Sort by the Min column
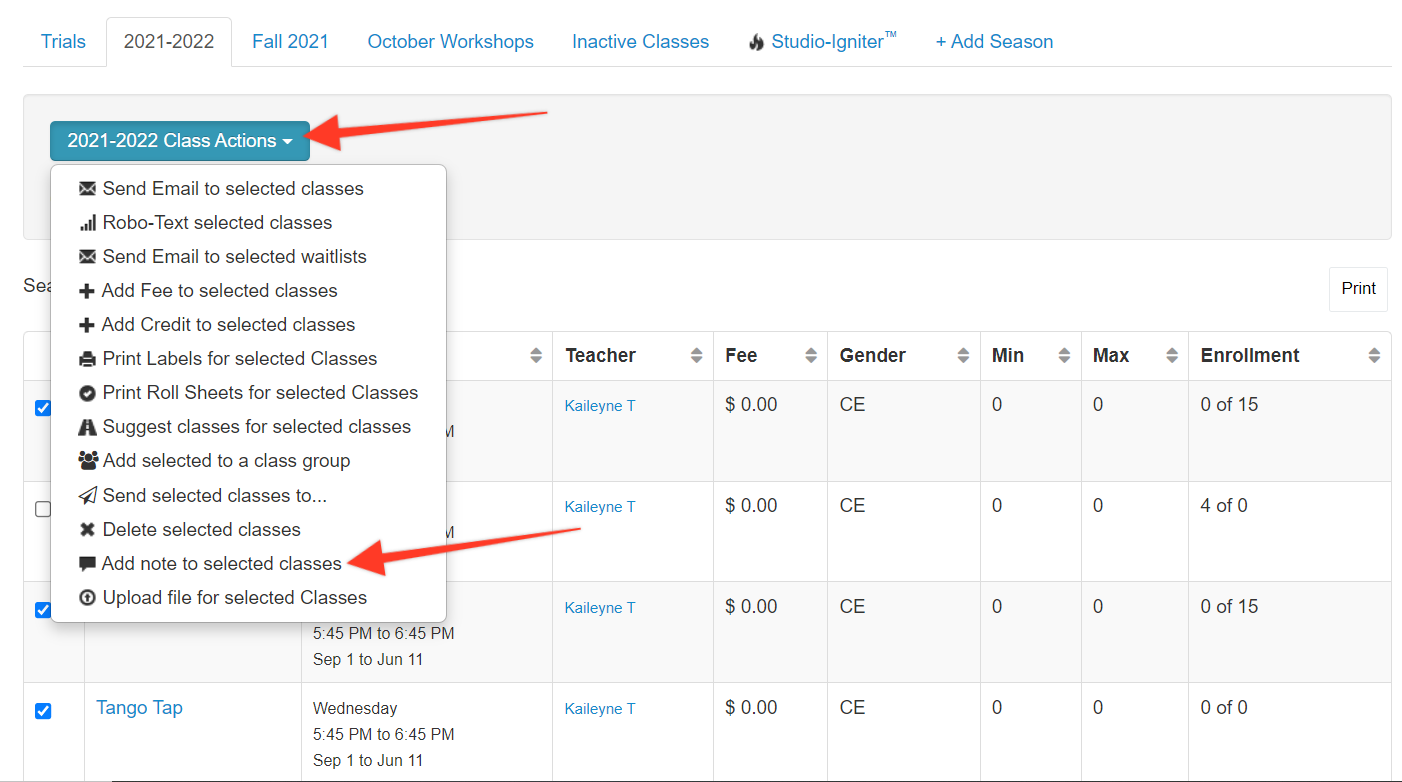The image size is (1402, 782). (x=1030, y=356)
